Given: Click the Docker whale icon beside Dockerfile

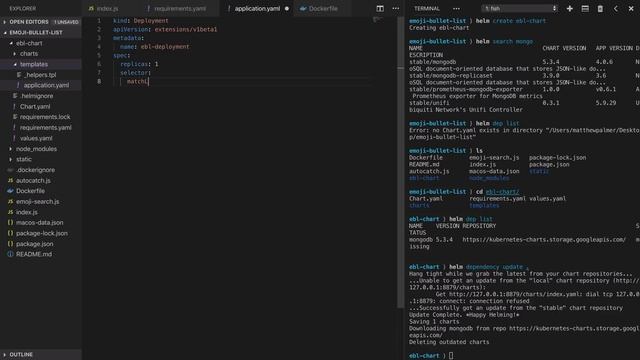Looking at the screenshot, I should 10,191.
